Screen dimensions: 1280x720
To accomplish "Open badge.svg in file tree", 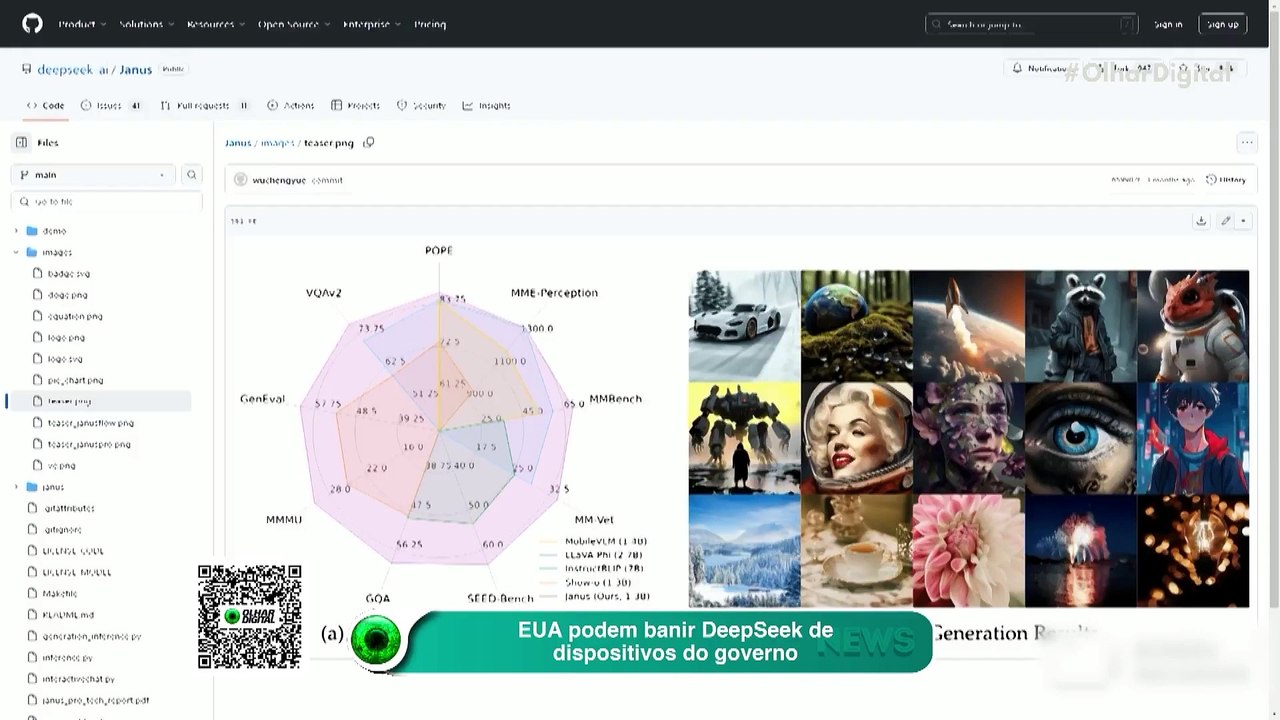I will (69, 274).
